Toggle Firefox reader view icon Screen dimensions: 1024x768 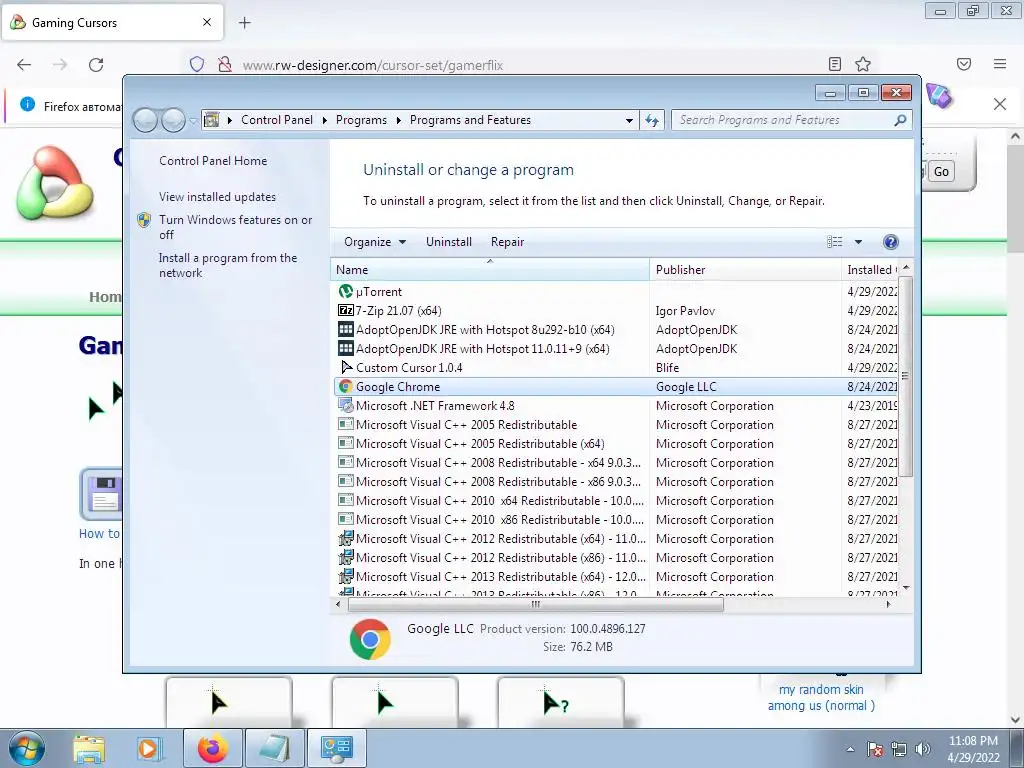point(835,64)
